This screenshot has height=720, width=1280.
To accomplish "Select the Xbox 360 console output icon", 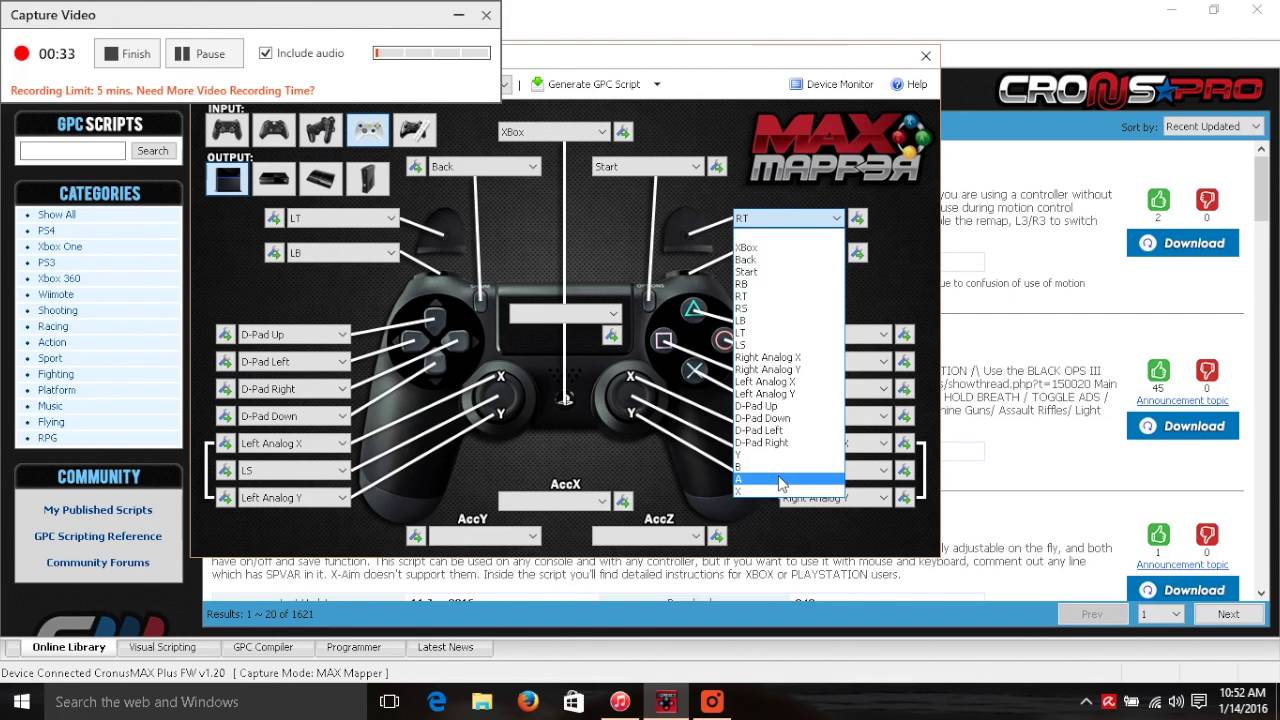I will pos(367,179).
